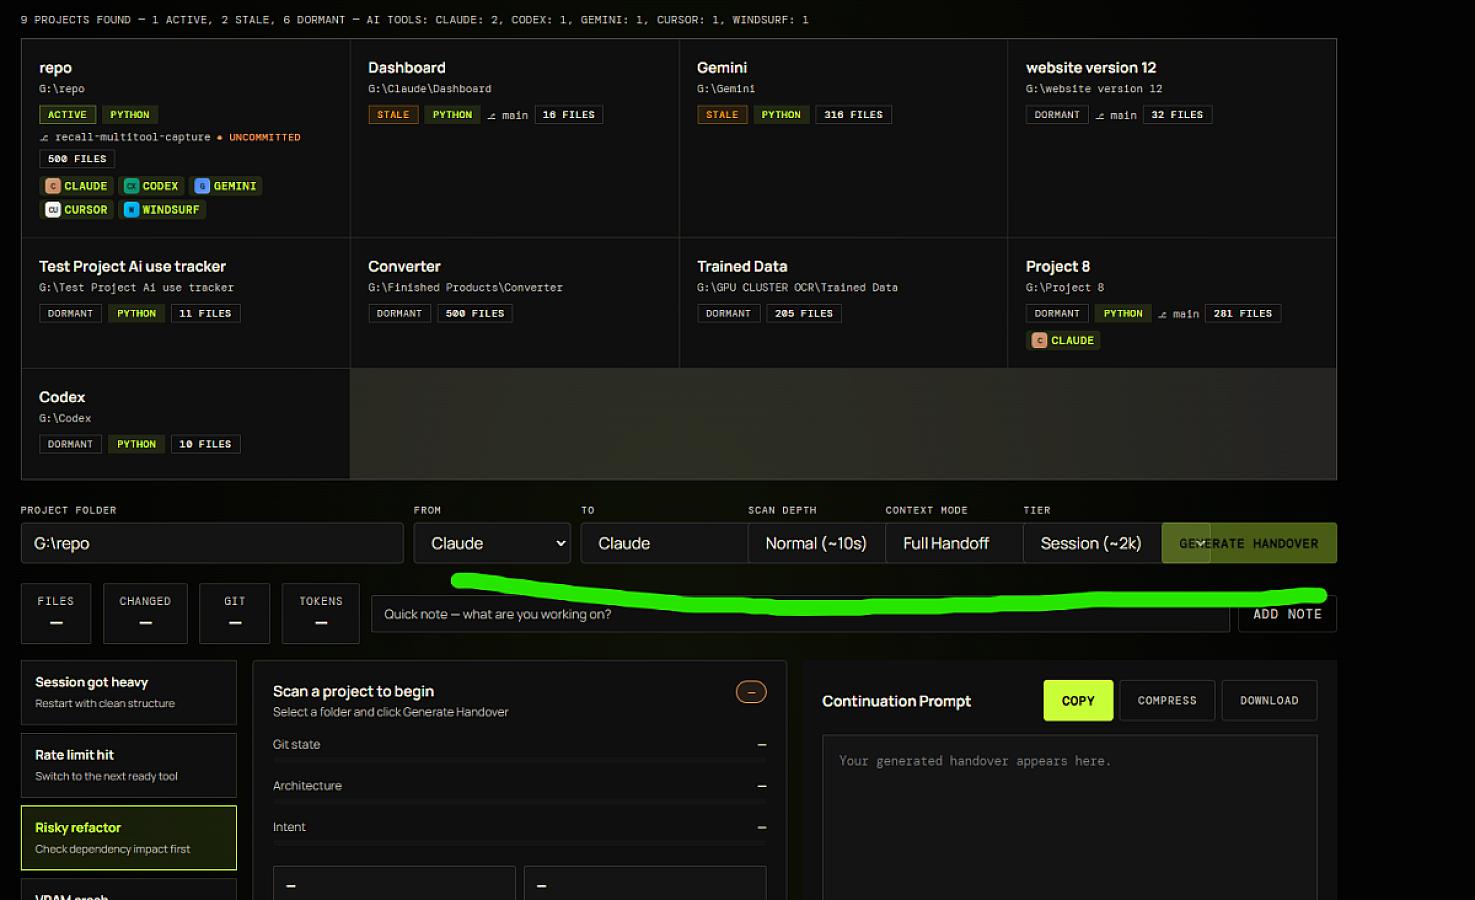
Task: Click the 32 FILES tag on website version 12
Action: point(1177,115)
